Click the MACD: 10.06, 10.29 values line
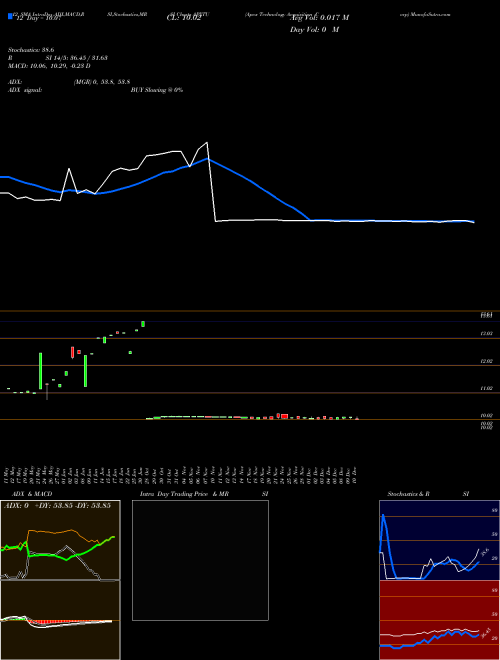This screenshot has width=500, height=660. pyautogui.click(x=49, y=66)
